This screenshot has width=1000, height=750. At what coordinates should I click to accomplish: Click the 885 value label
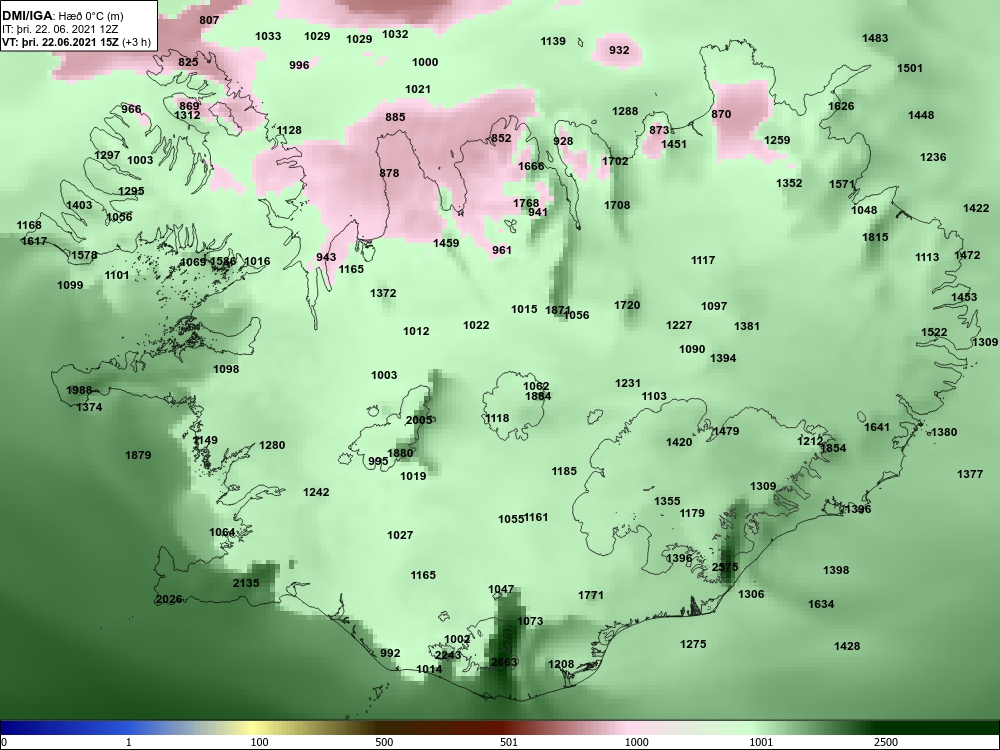point(395,117)
